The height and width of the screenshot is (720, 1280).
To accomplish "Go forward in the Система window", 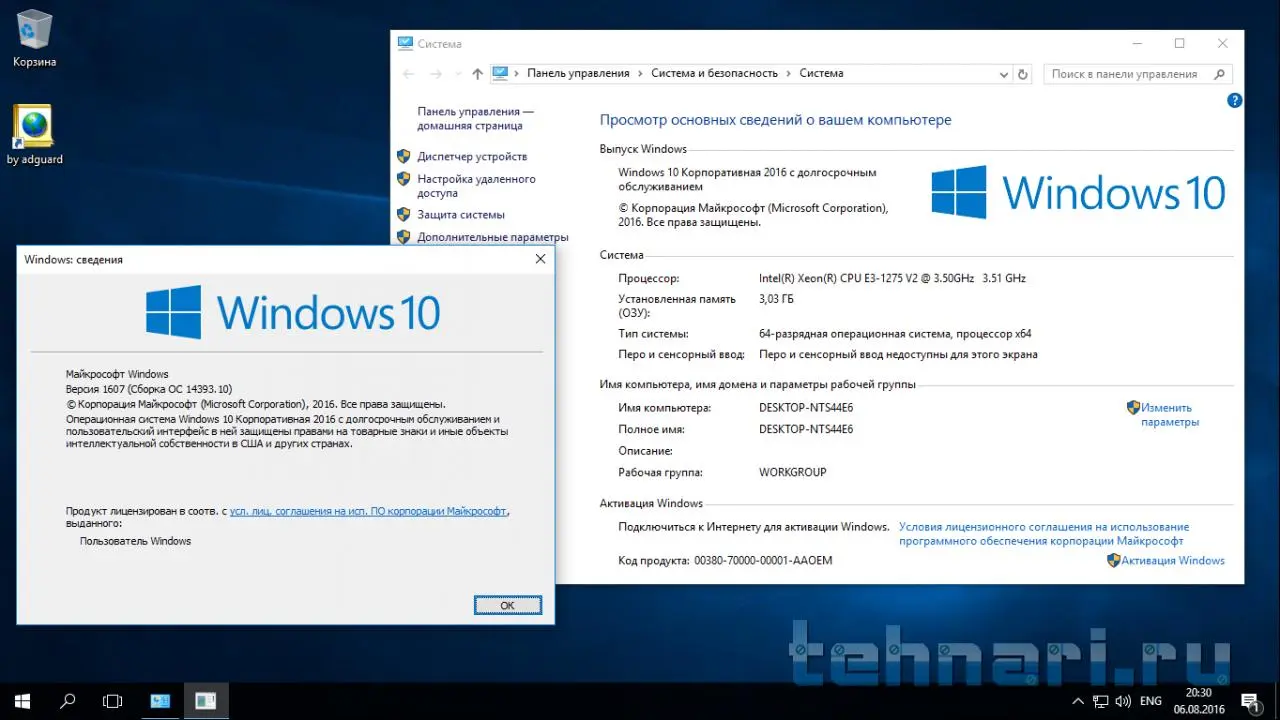I will [436, 74].
